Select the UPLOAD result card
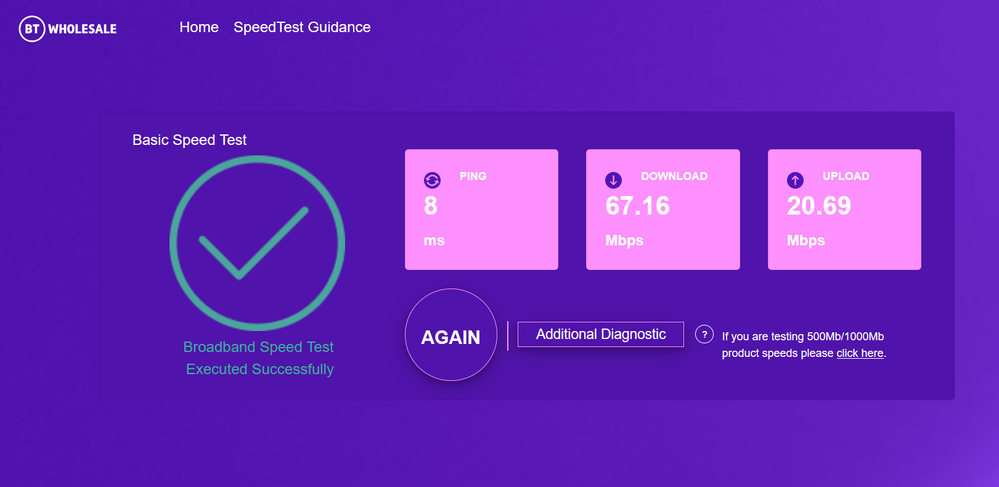The width and height of the screenshot is (999, 487). pyautogui.click(x=844, y=209)
